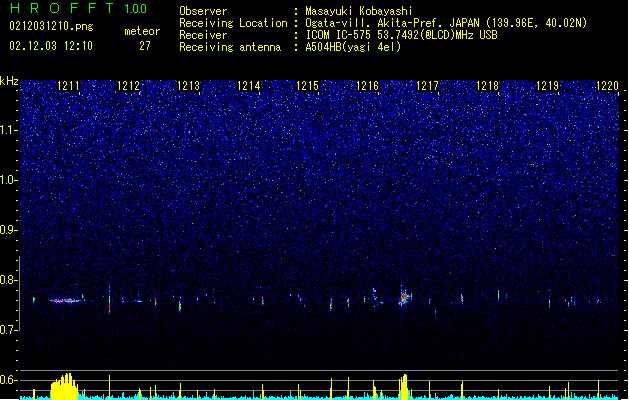Click the 1.0 kHz frequency label
The image size is (629, 400).
[x=9, y=180]
